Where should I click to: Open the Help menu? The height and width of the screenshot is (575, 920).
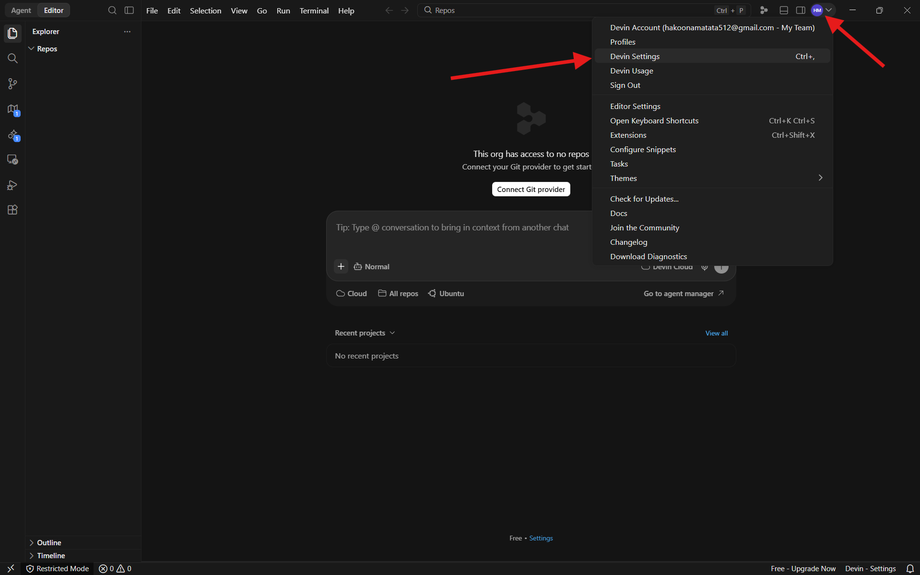[x=346, y=11]
